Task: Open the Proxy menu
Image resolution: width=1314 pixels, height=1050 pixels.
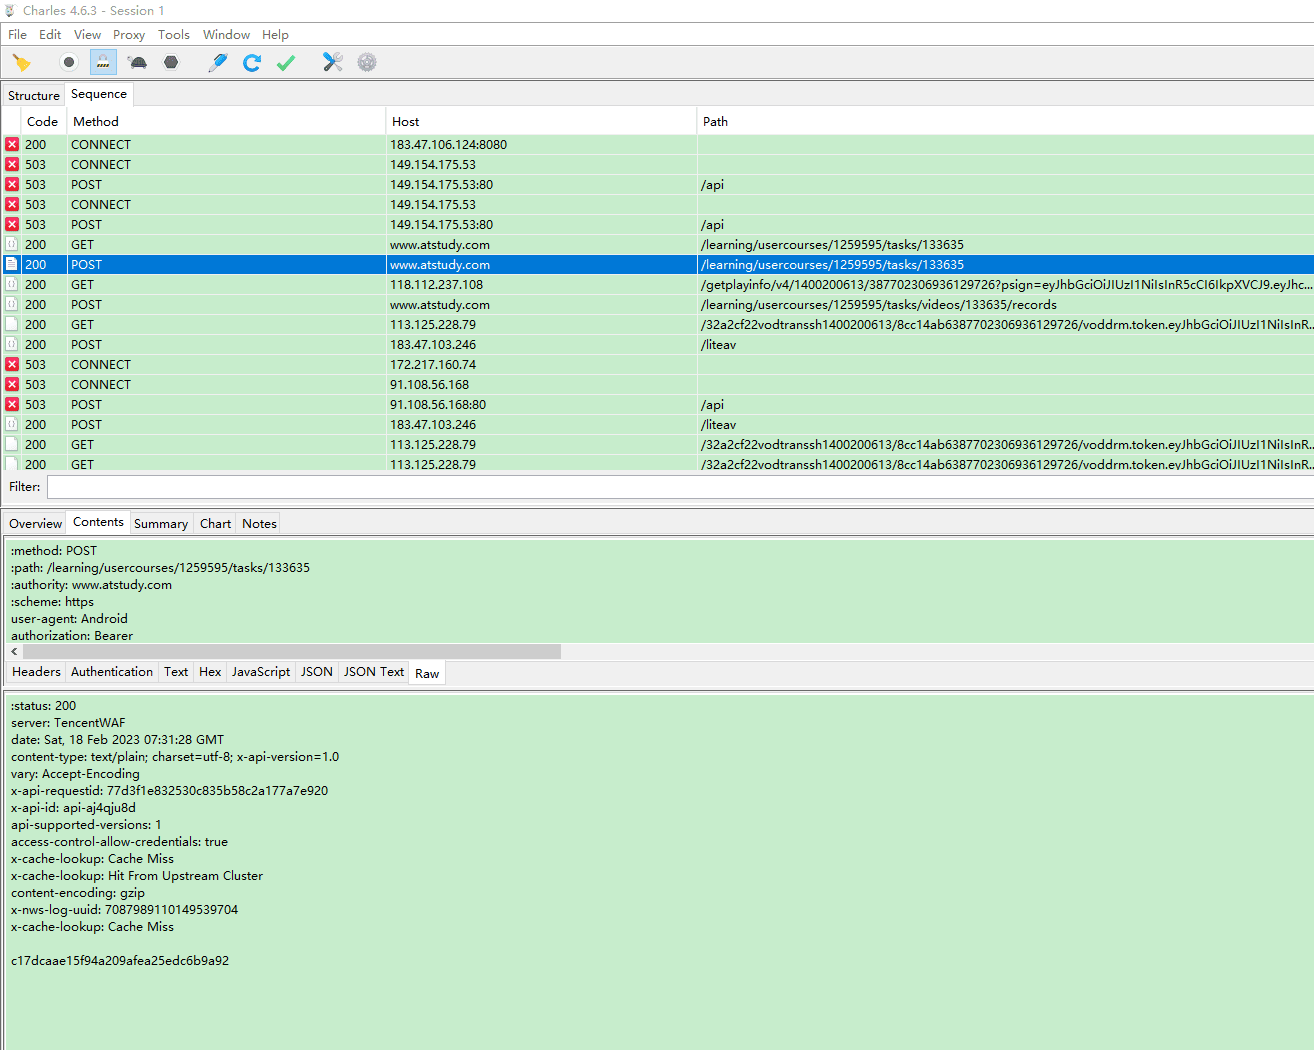Action: pos(129,34)
